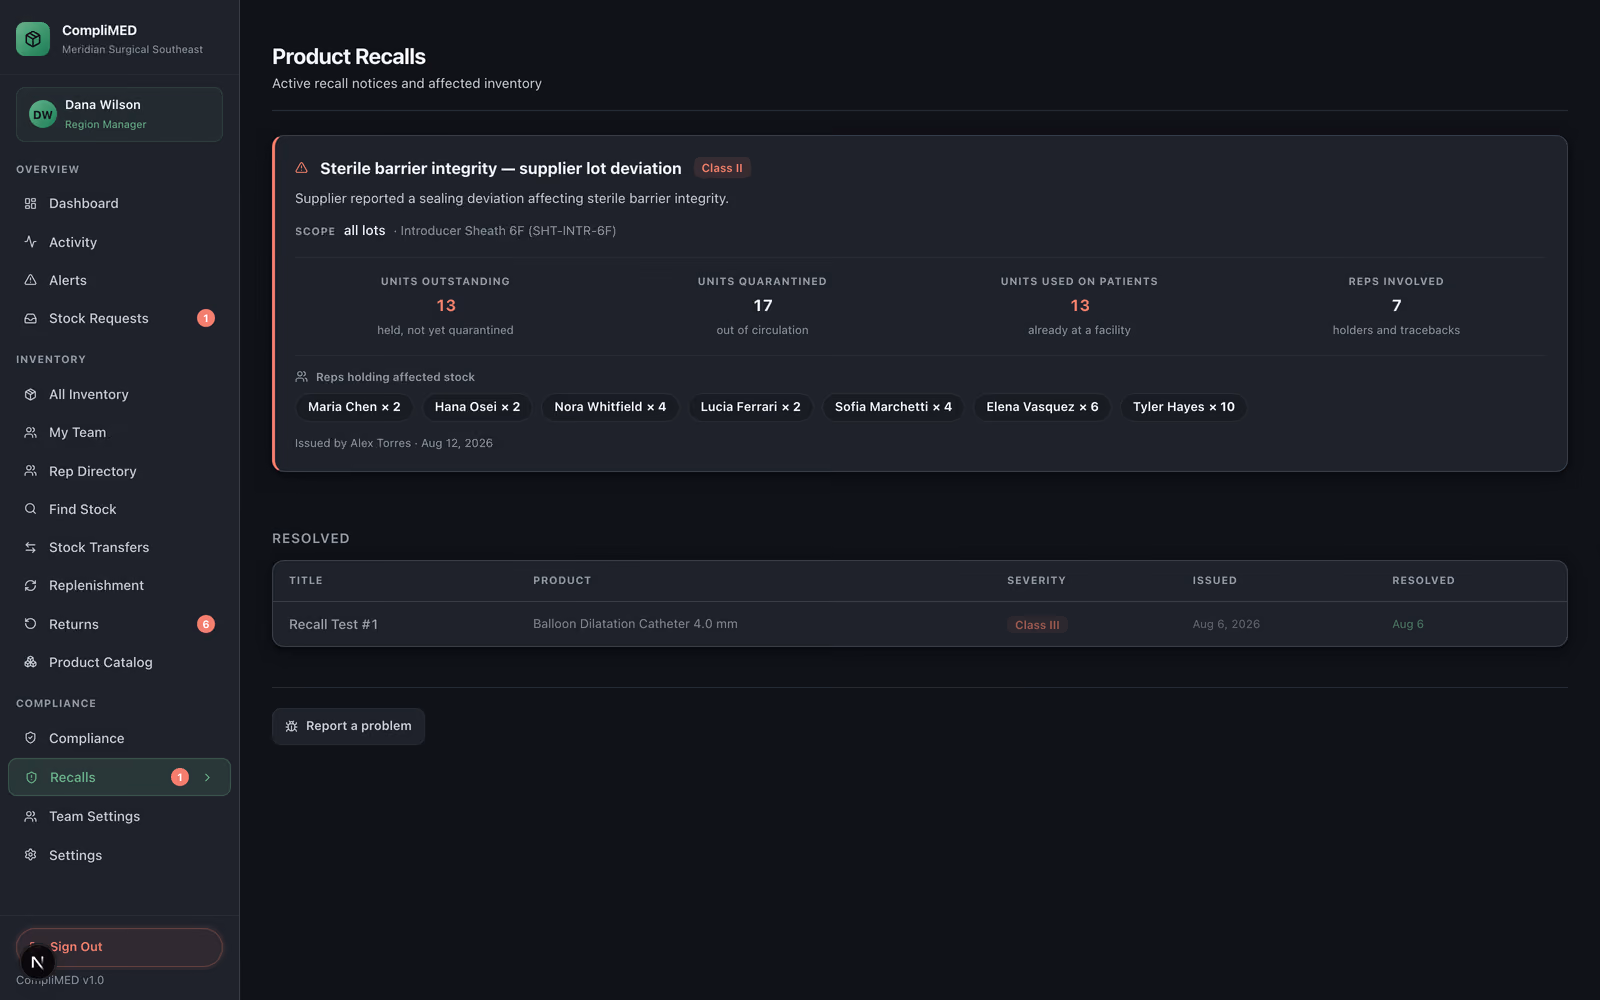Open Find Stock via its magnifier icon
Screen dimensions: 1600x1000
point(30,509)
